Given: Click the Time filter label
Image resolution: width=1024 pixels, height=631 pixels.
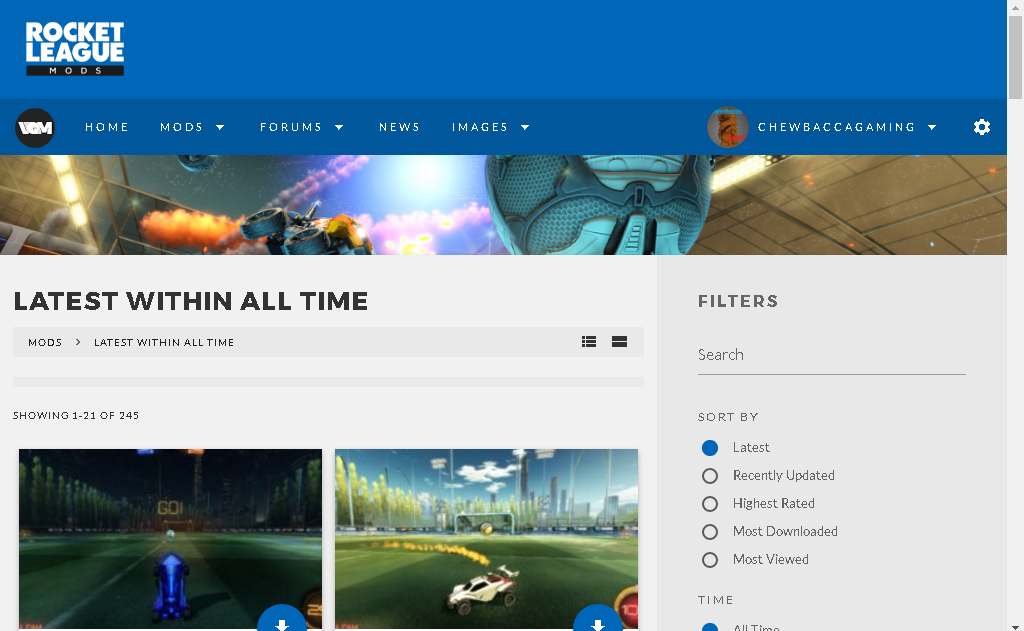Looking at the screenshot, I should [716, 600].
